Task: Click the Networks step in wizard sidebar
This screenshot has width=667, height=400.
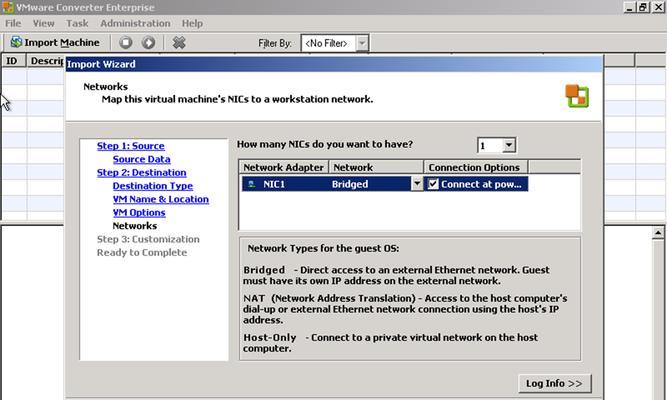Action: 135,226
